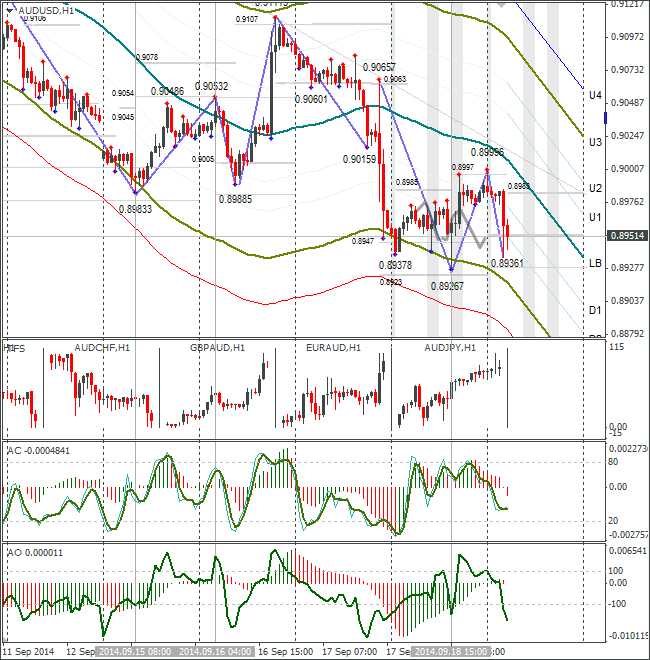
Task: Select the 0.90657 price label
Action: click(379, 67)
